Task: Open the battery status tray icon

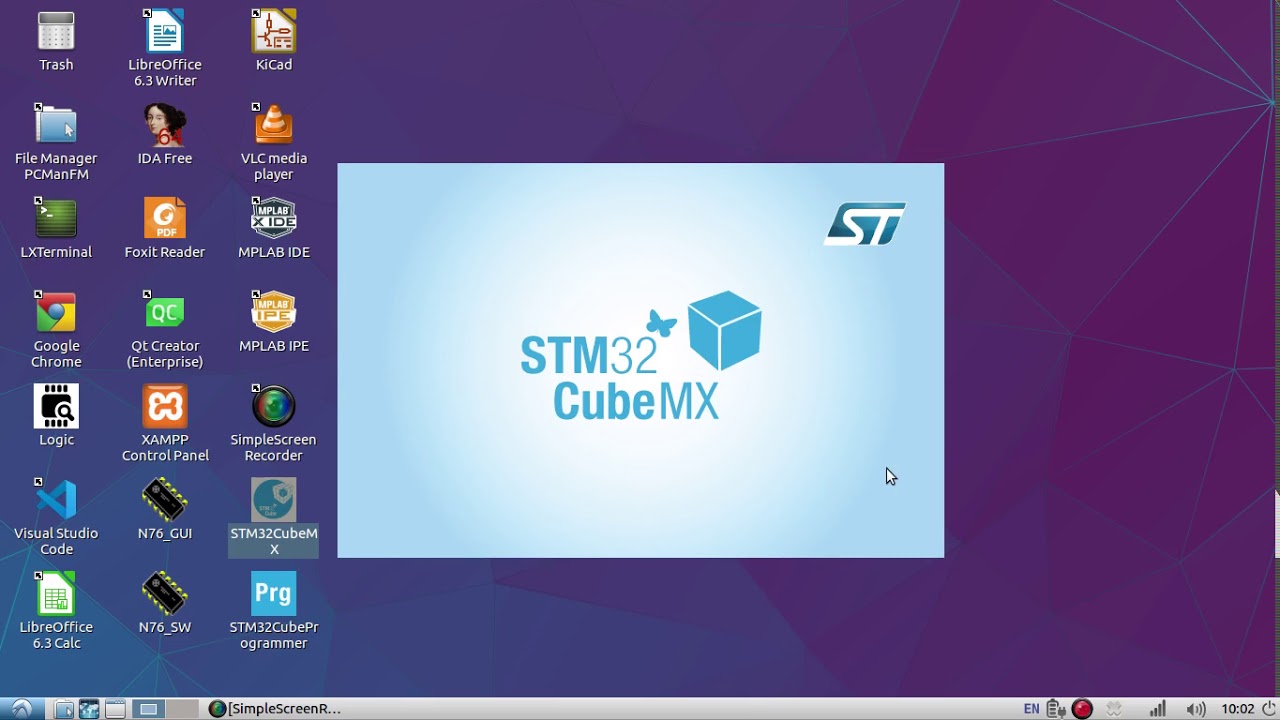Action: 1056,709
